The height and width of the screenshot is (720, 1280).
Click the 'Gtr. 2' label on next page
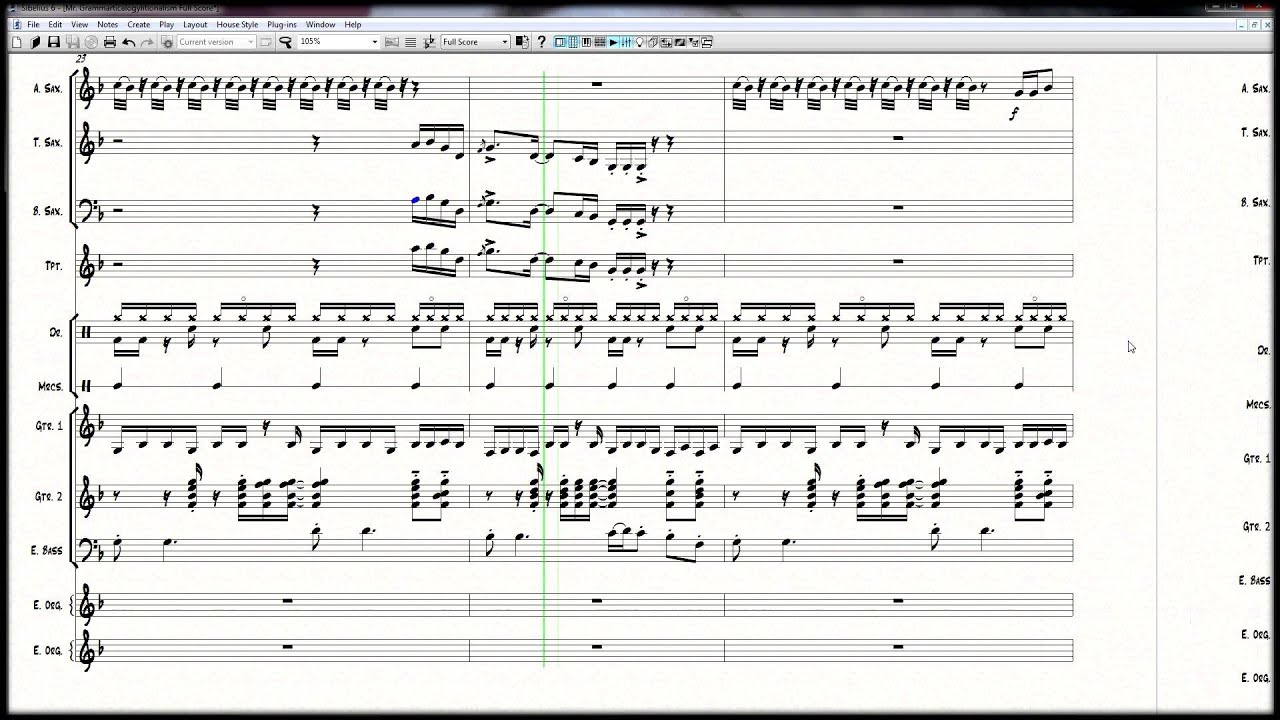(x=1256, y=526)
